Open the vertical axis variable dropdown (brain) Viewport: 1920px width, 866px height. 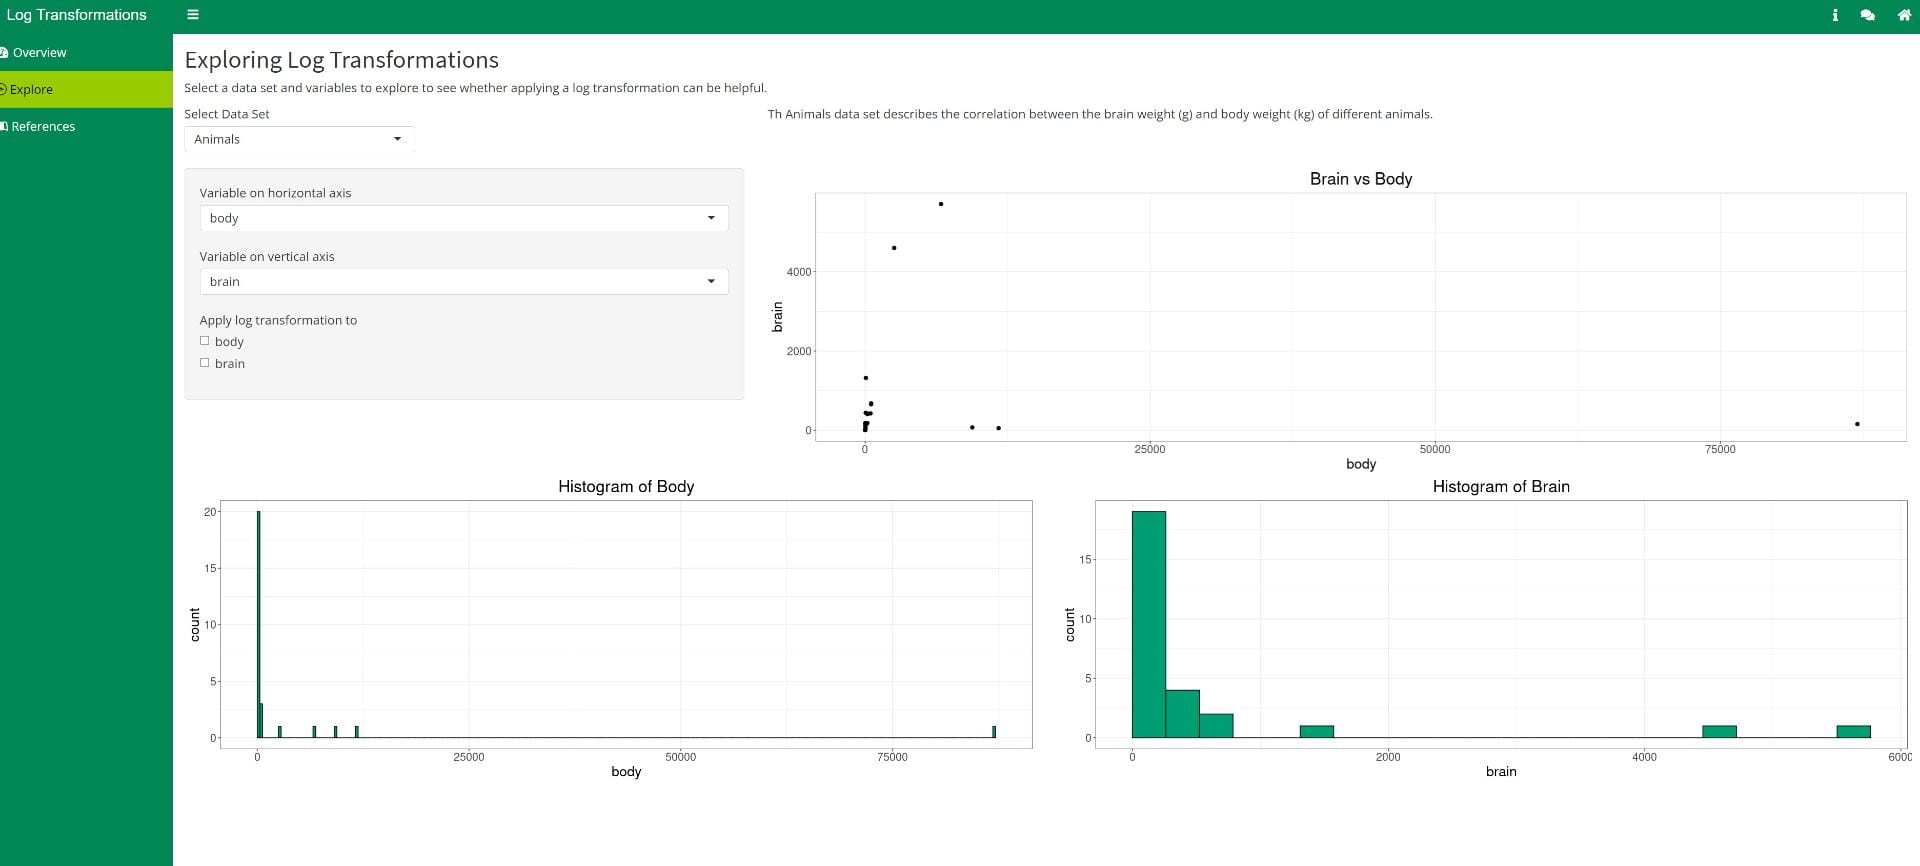click(463, 281)
